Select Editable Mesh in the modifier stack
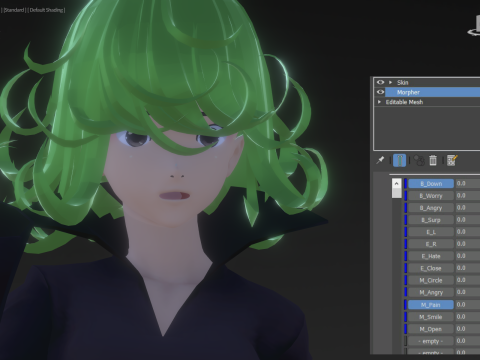Screen dimensions: 480x360 pyautogui.click(x=404, y=102)
